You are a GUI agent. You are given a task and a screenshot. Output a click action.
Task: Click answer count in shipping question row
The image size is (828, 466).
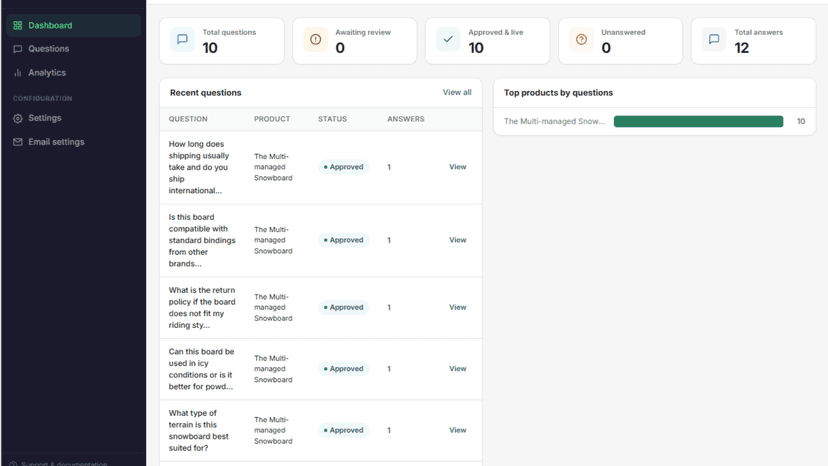click(x=389, y=167)
